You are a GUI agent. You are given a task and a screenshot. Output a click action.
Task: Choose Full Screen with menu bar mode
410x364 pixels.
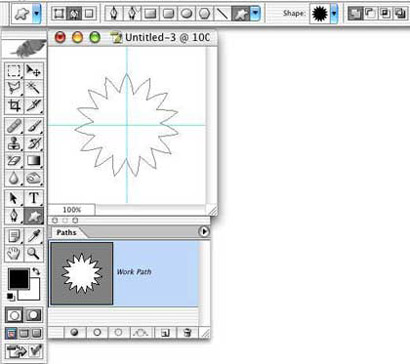coord(24,333)
